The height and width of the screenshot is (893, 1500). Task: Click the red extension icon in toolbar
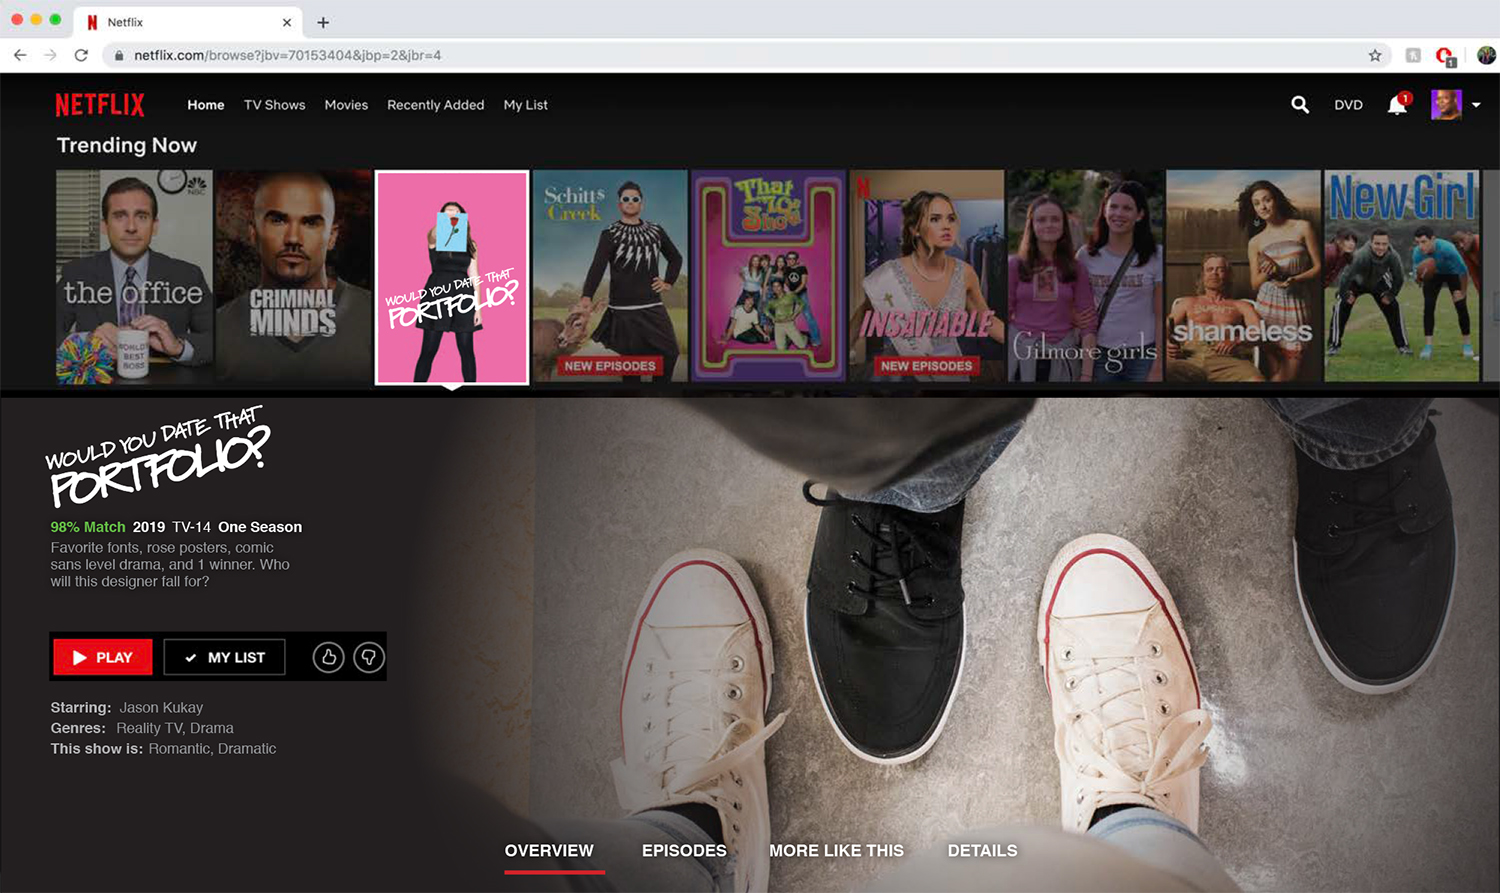(x=1445, y=56)
